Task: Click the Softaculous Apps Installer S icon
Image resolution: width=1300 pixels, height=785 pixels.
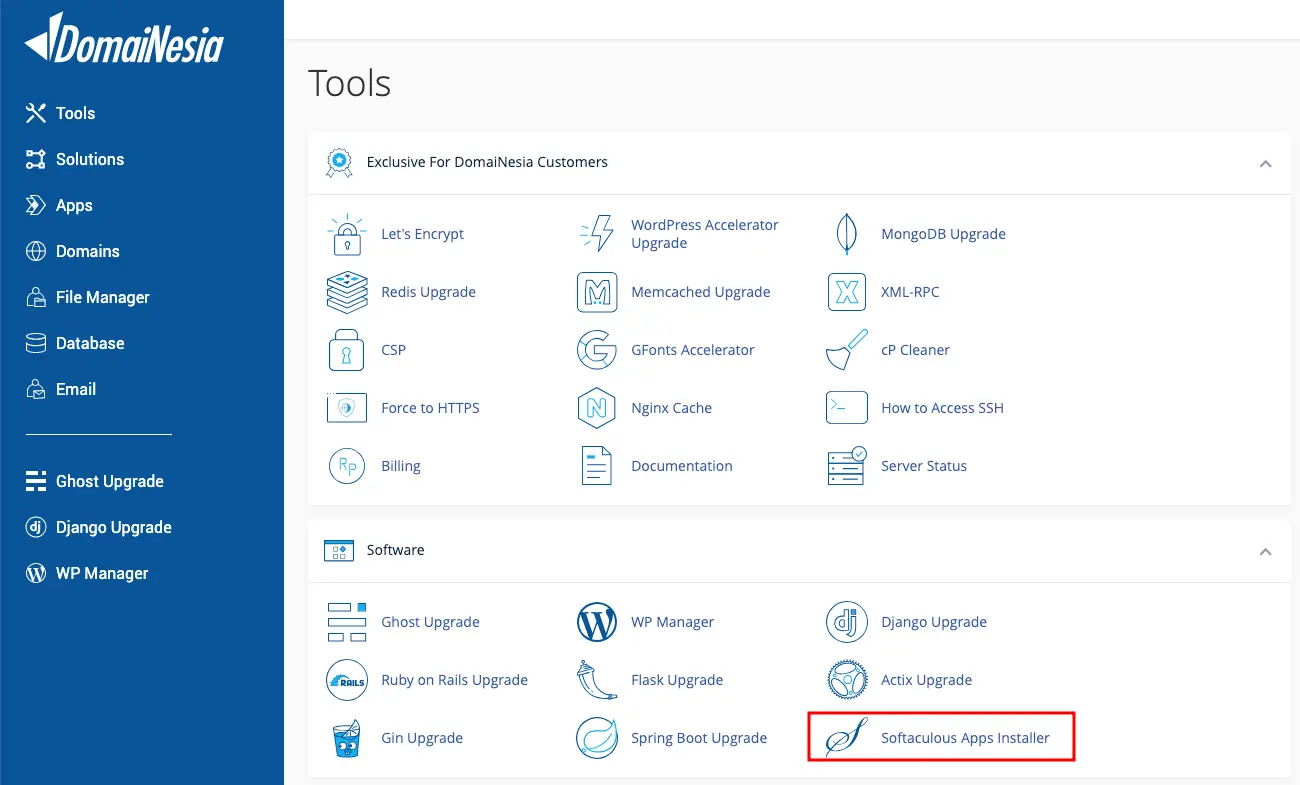Action: (x=847, y=738)
